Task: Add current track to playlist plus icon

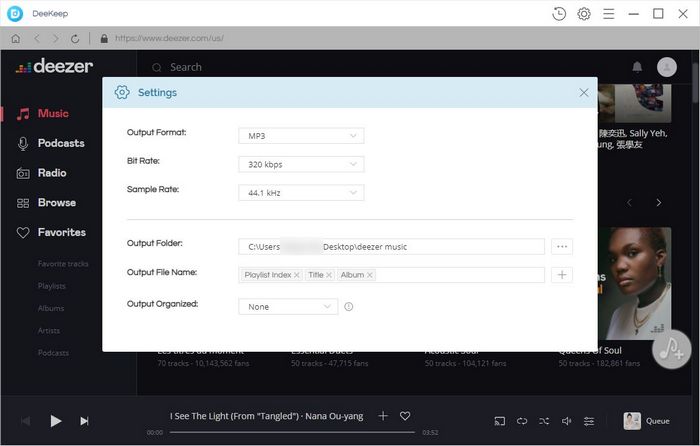Action: [383, 416]
